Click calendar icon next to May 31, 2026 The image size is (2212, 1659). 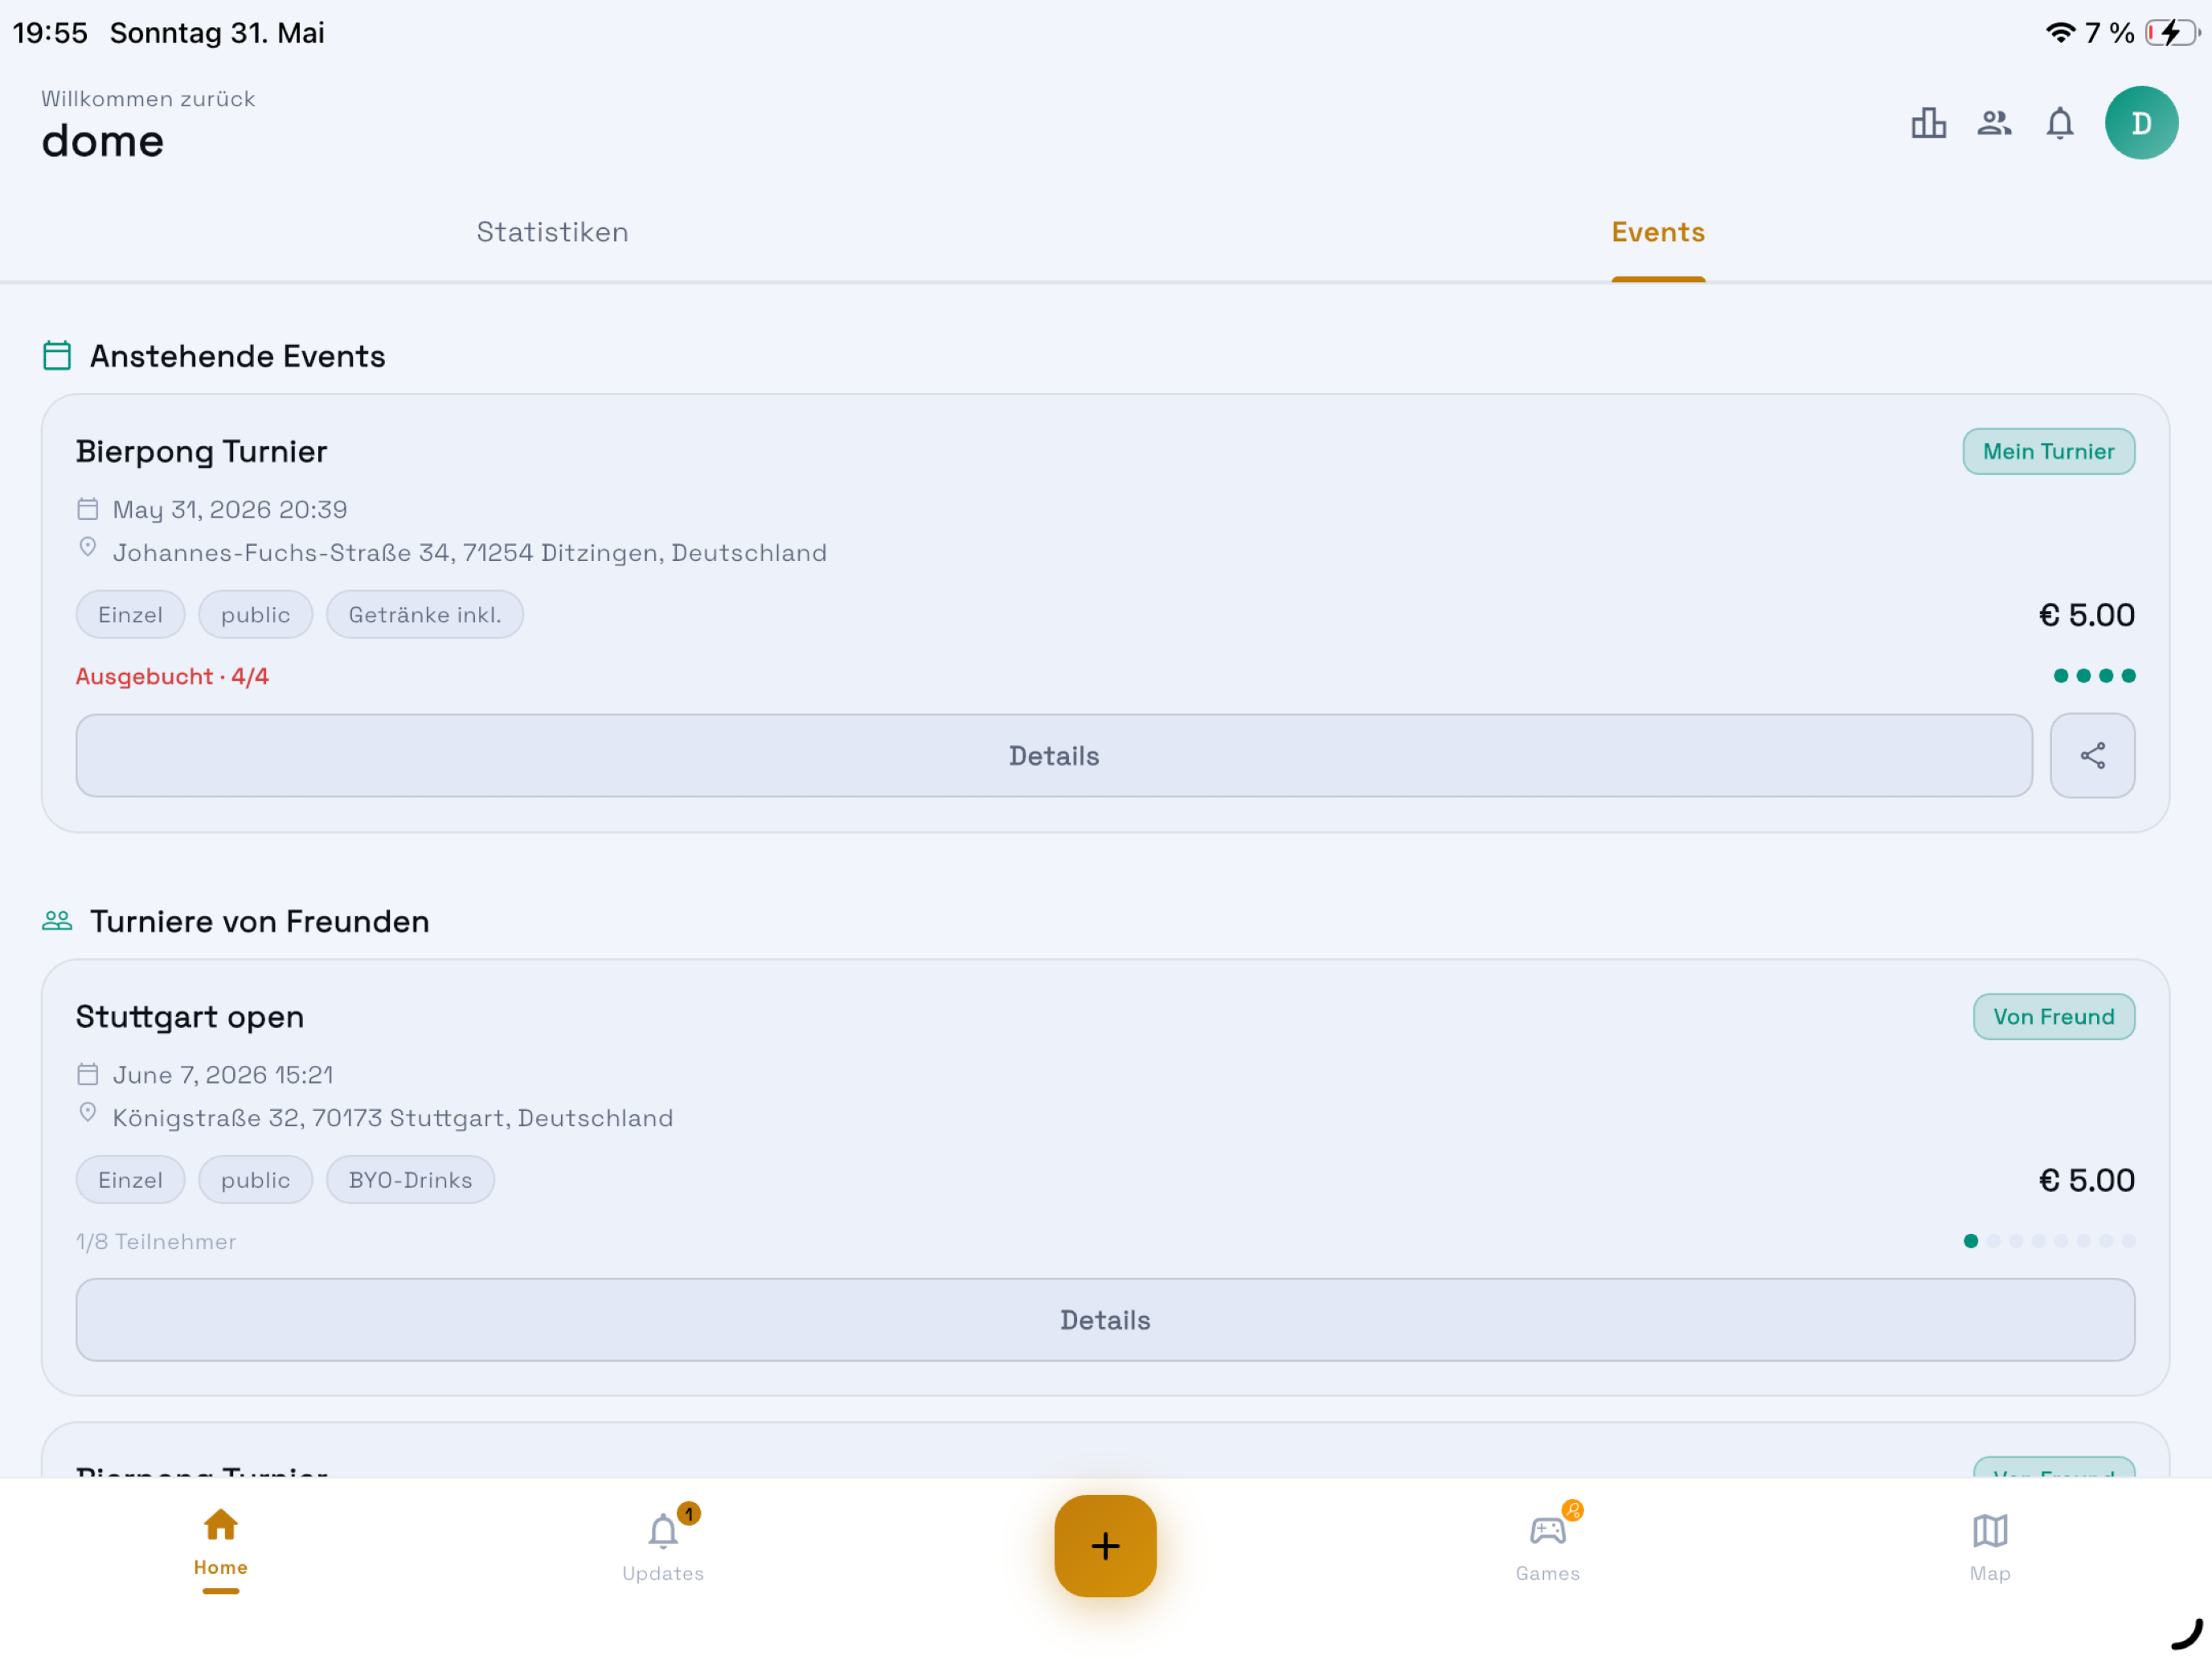[88, 509]
